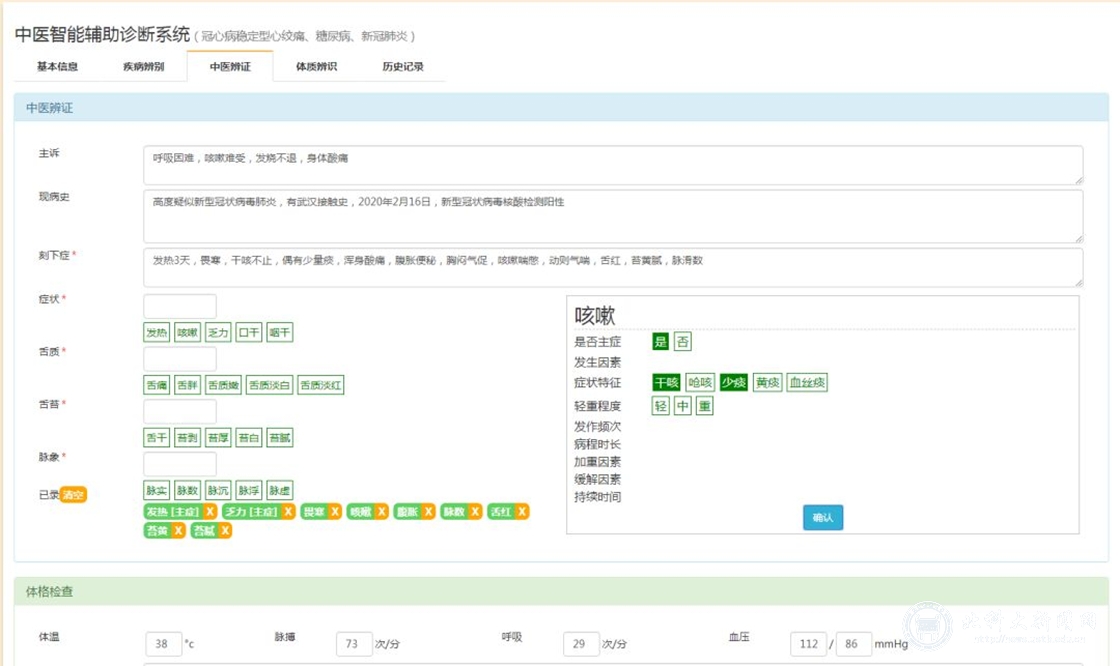Screen dimensions: 1120x666
Task: Select the 舌干 coating suggestion chip
Action: click(156, 437)
